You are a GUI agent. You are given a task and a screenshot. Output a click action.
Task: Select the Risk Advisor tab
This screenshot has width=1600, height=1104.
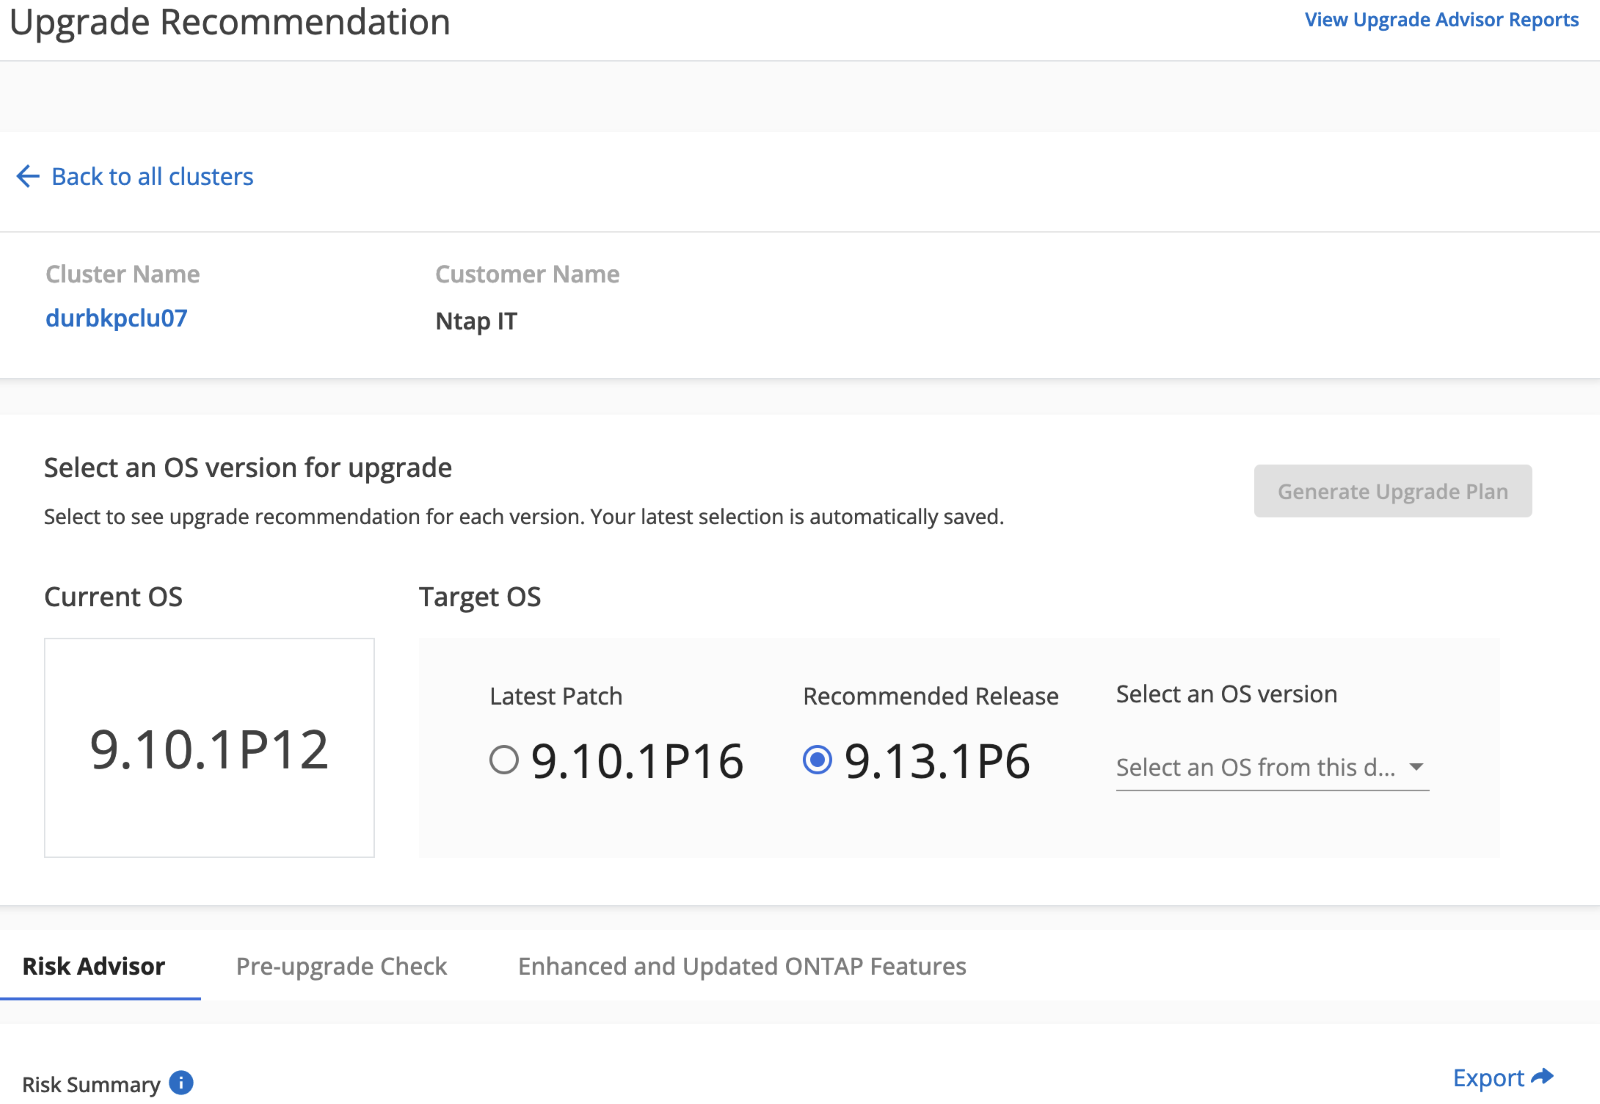pos(94,966)
